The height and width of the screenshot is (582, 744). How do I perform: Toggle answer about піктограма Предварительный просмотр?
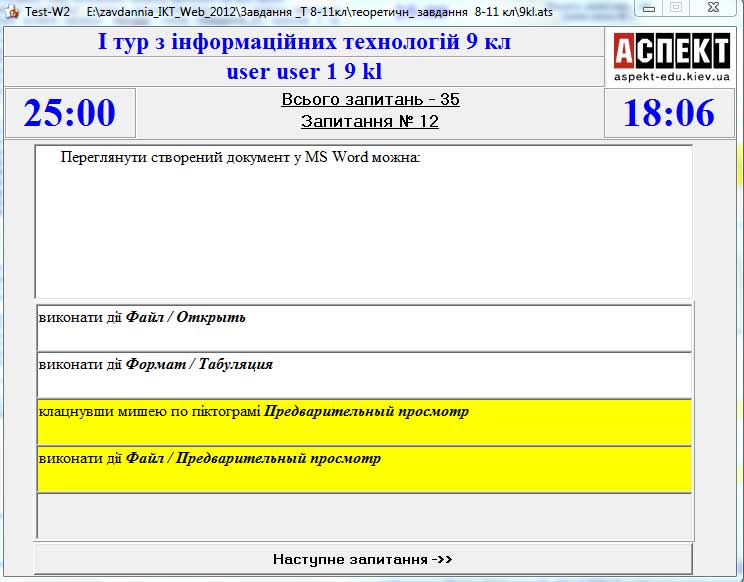pos(364,421)
